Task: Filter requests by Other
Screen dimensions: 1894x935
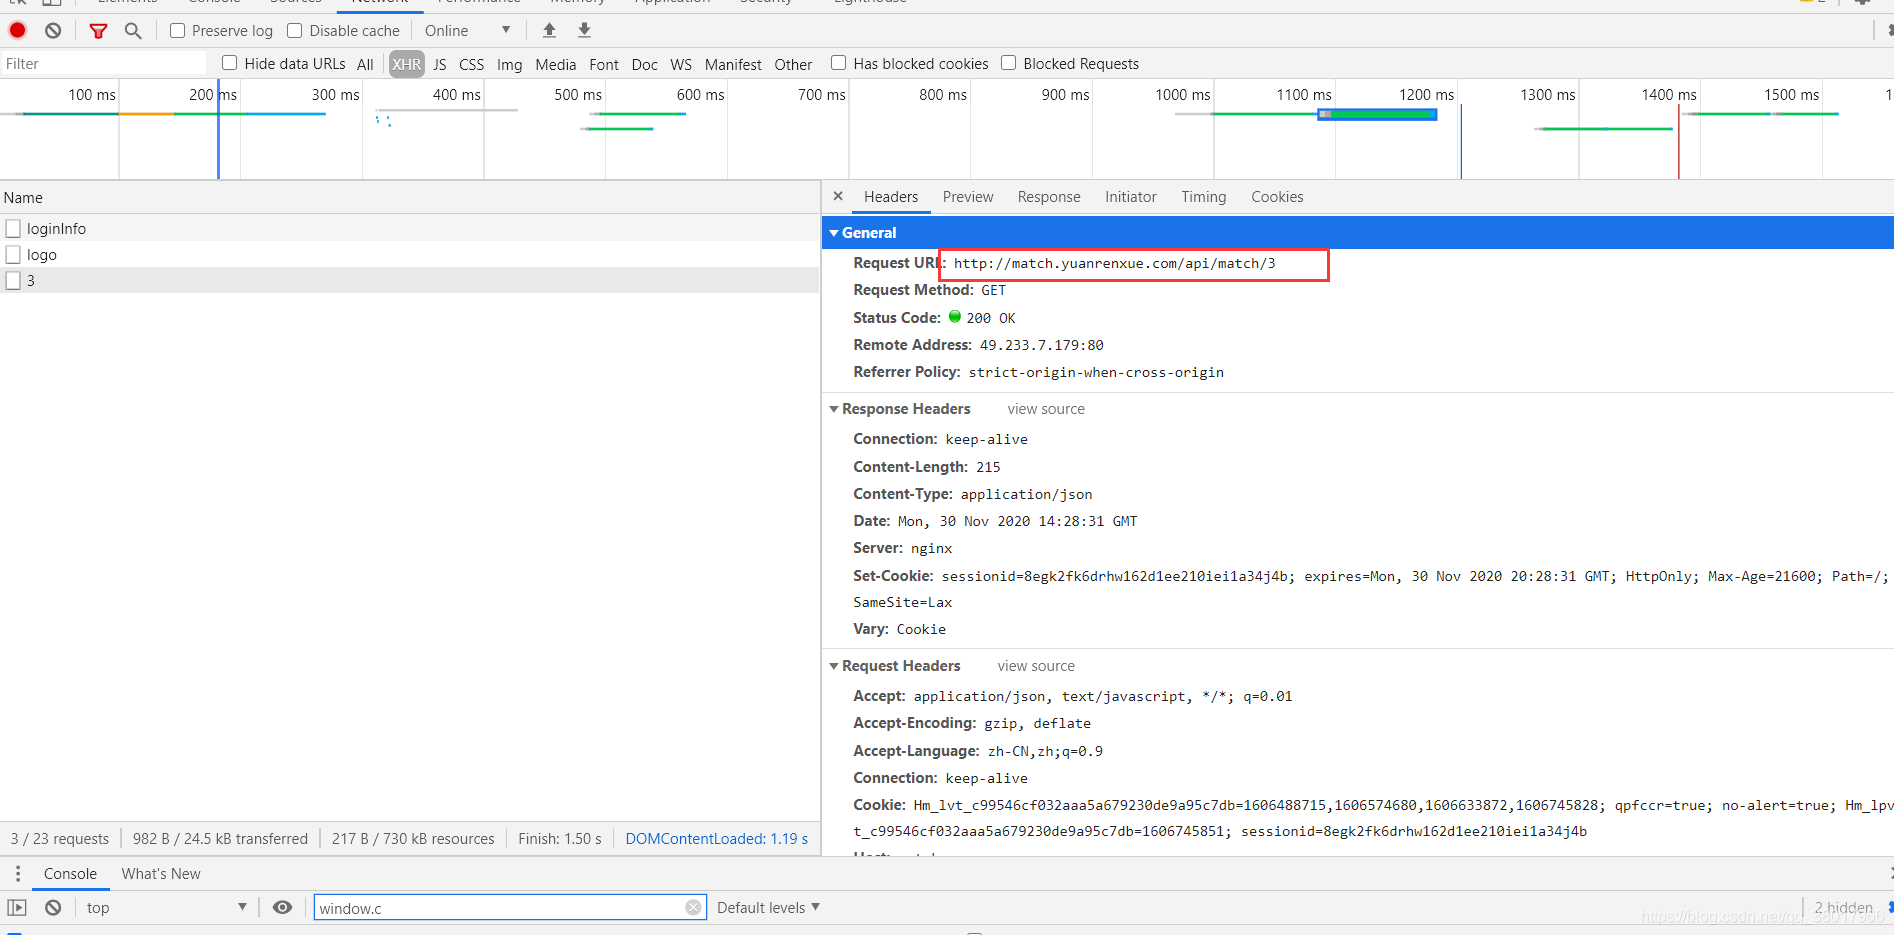Action: point(793,64)
